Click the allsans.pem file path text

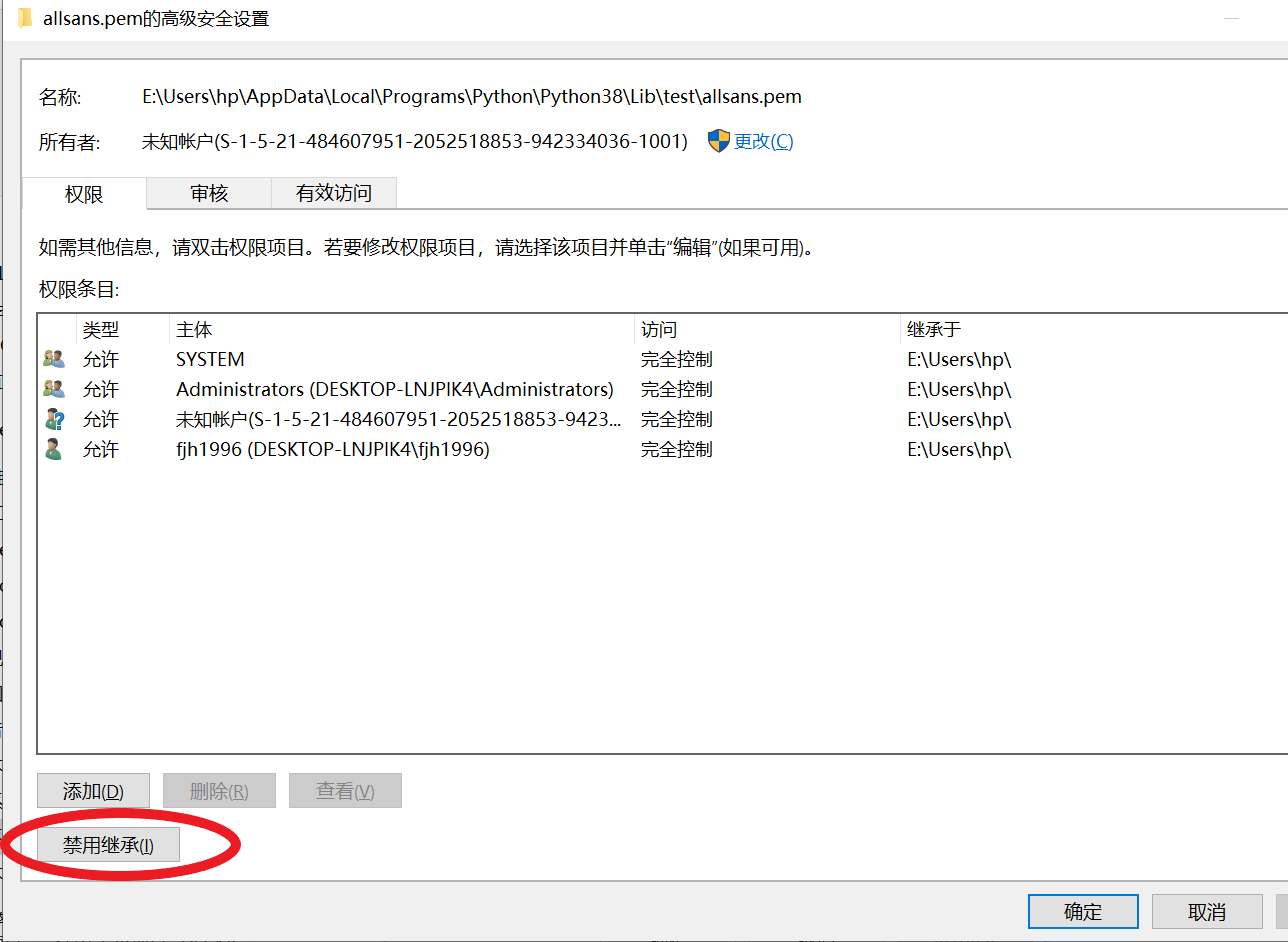[472, 97]
